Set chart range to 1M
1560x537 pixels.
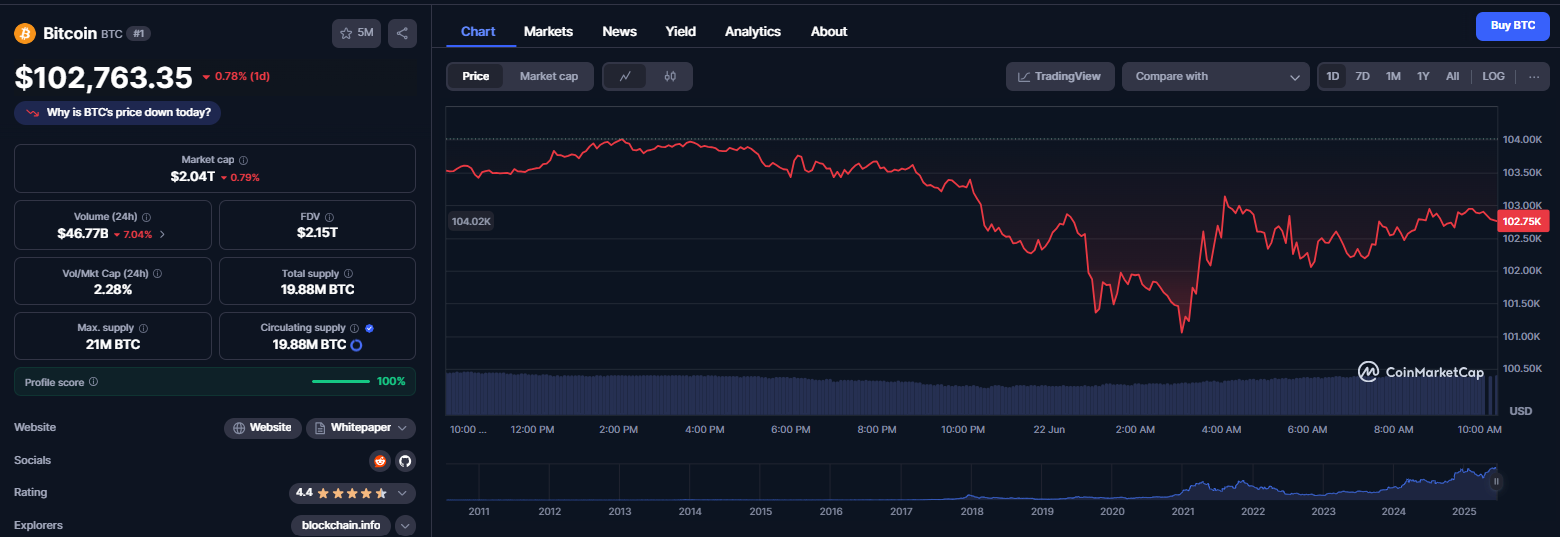(1393, 76)
